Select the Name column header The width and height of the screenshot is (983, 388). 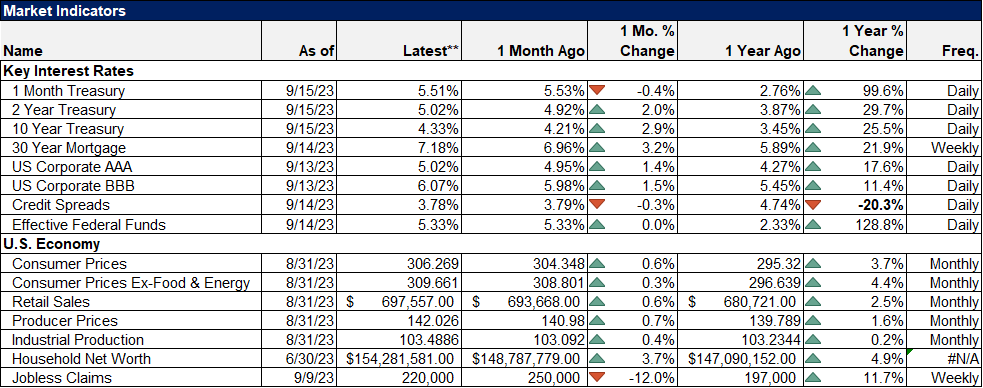tap(130, 41)
